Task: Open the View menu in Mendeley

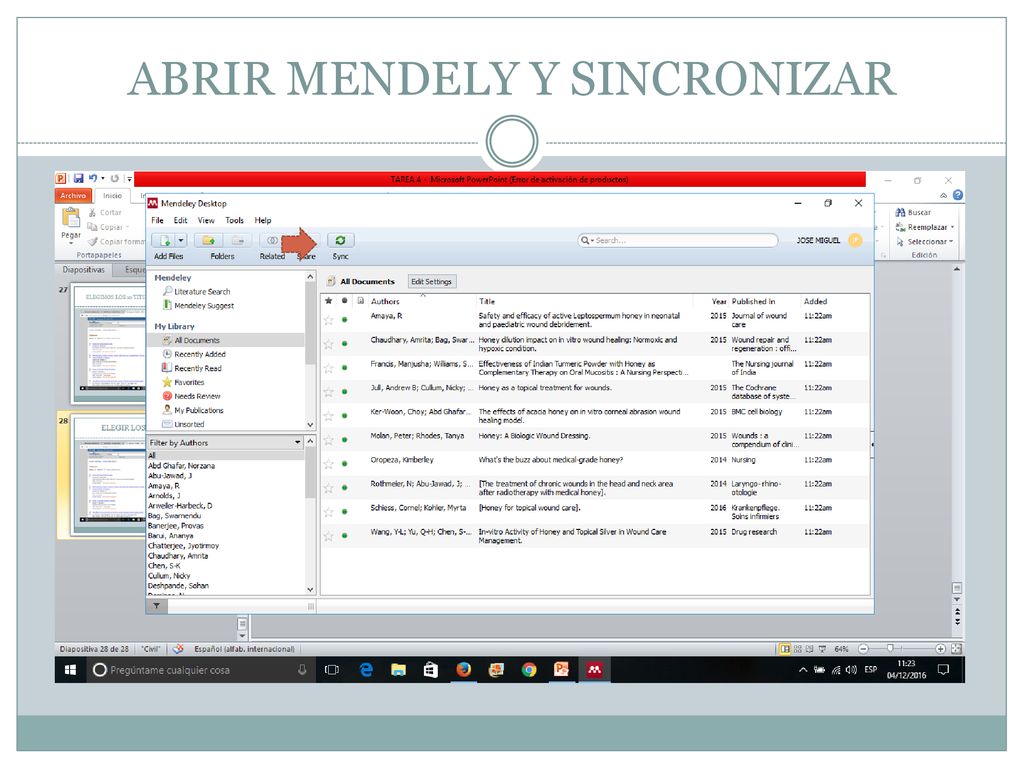Action: pos(206,220)
